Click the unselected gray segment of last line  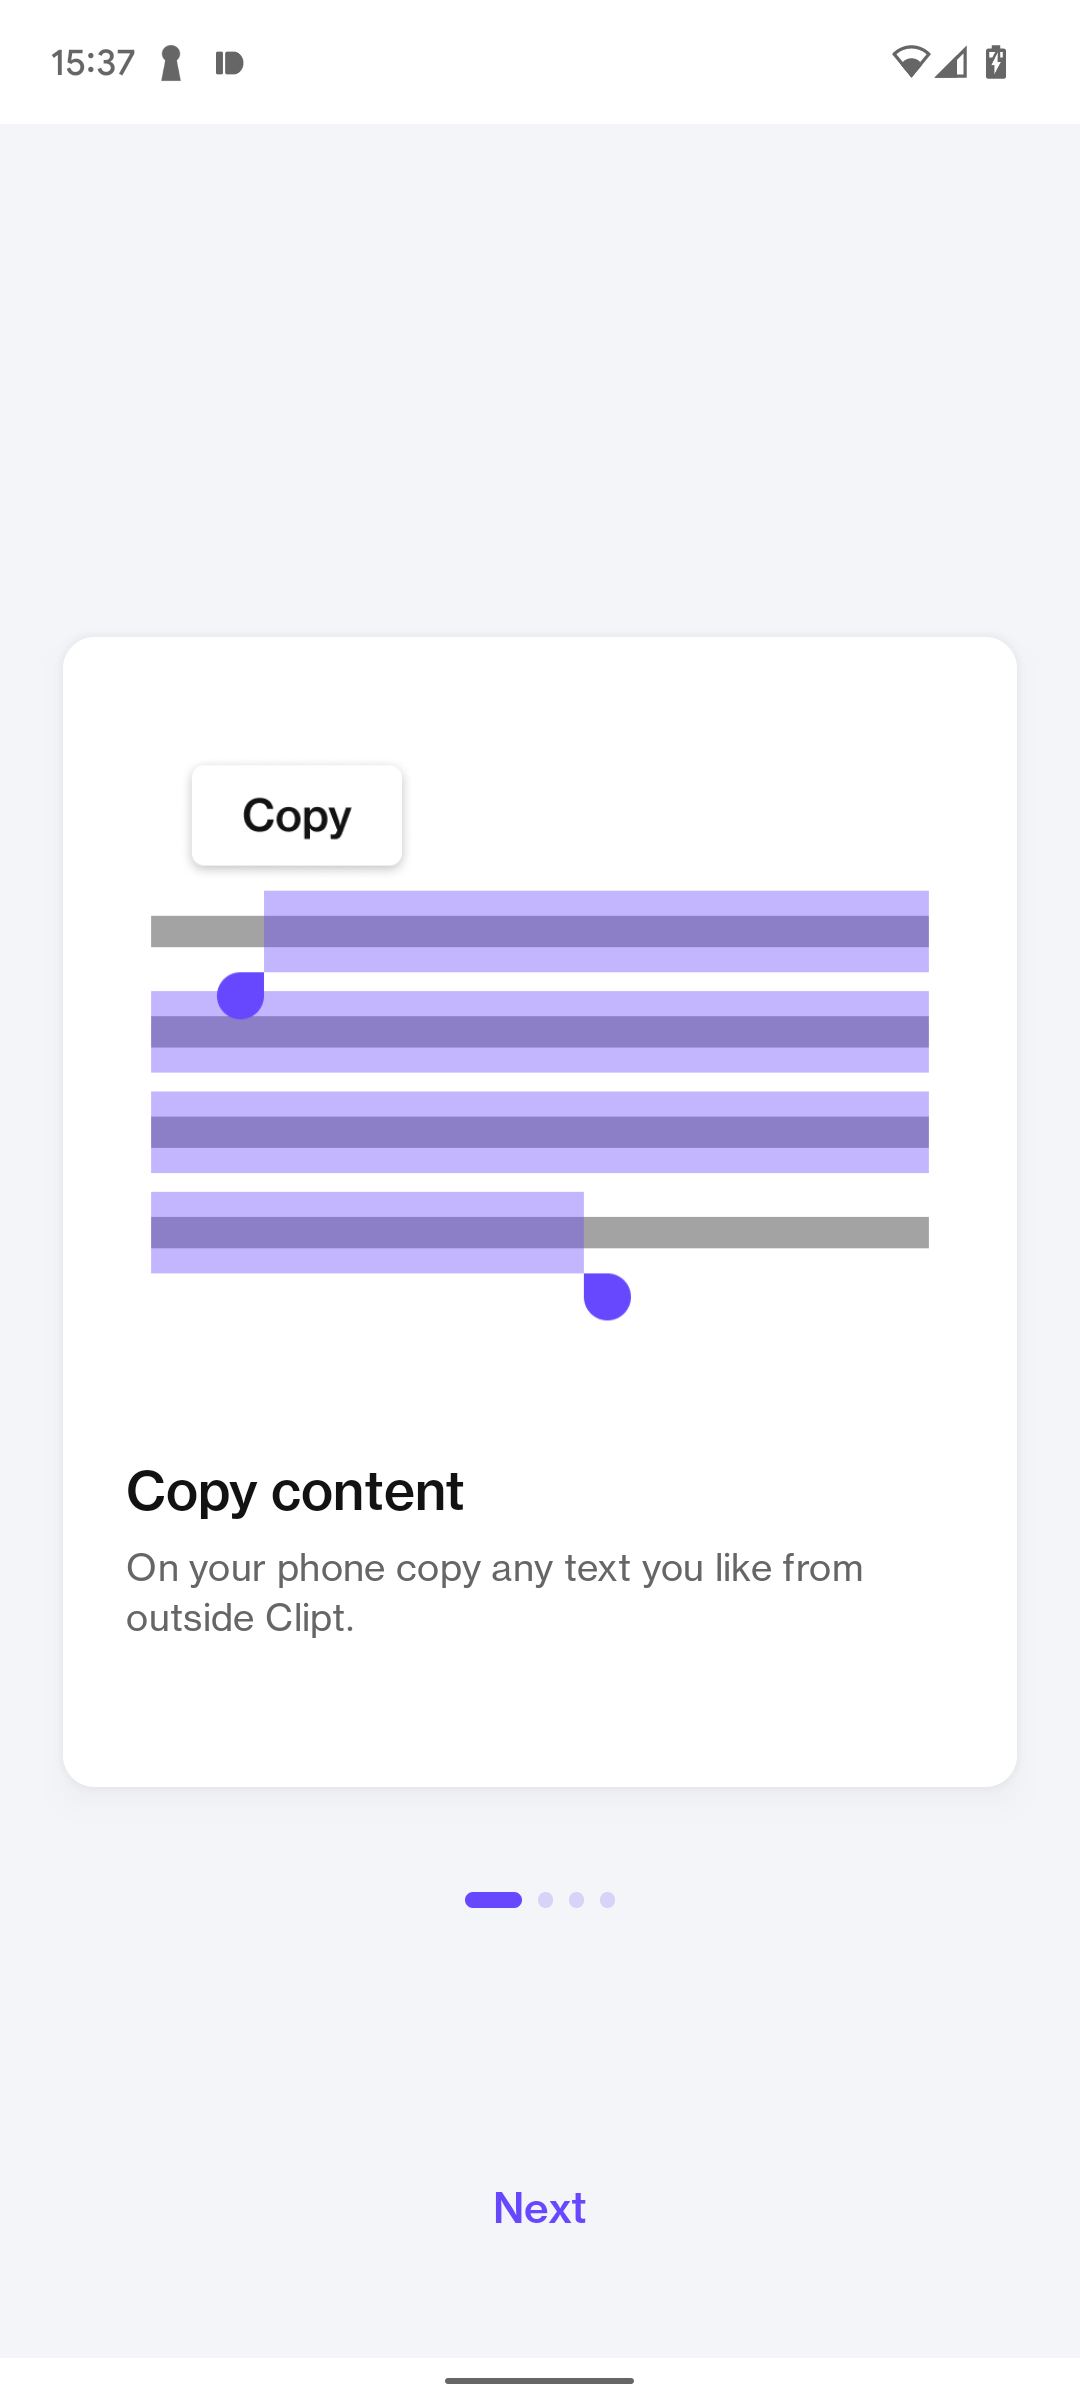(756, 1232)
